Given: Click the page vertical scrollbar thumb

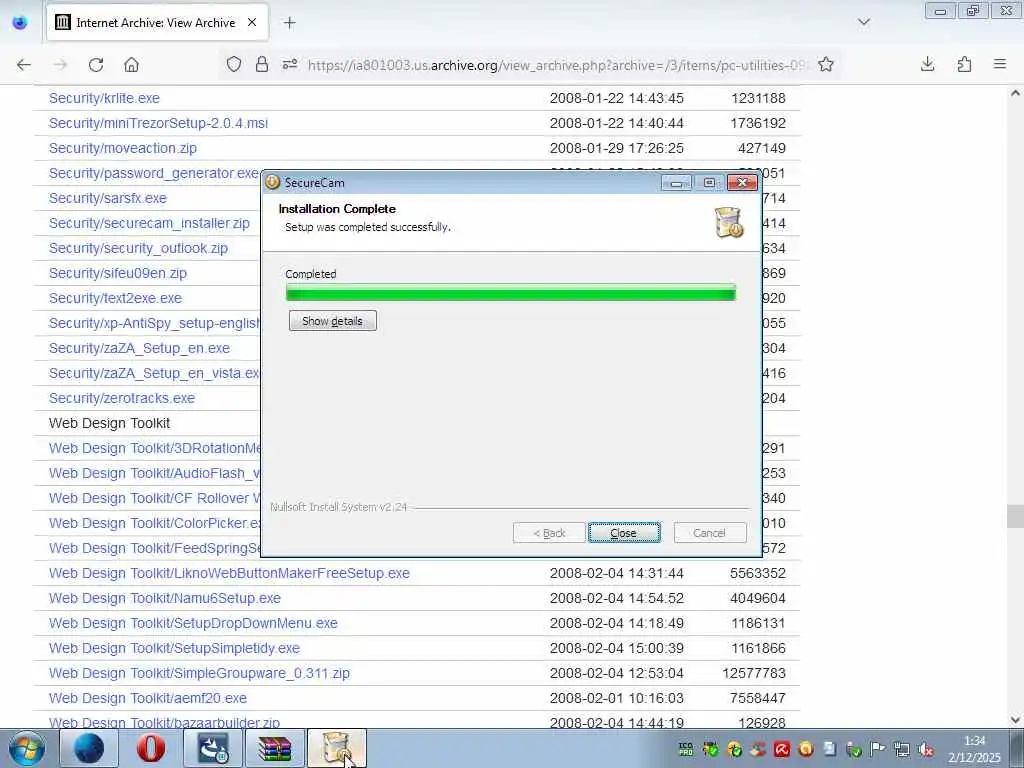Looking at the screenshot, I should pyautogui.click(x=1015, y=516).
